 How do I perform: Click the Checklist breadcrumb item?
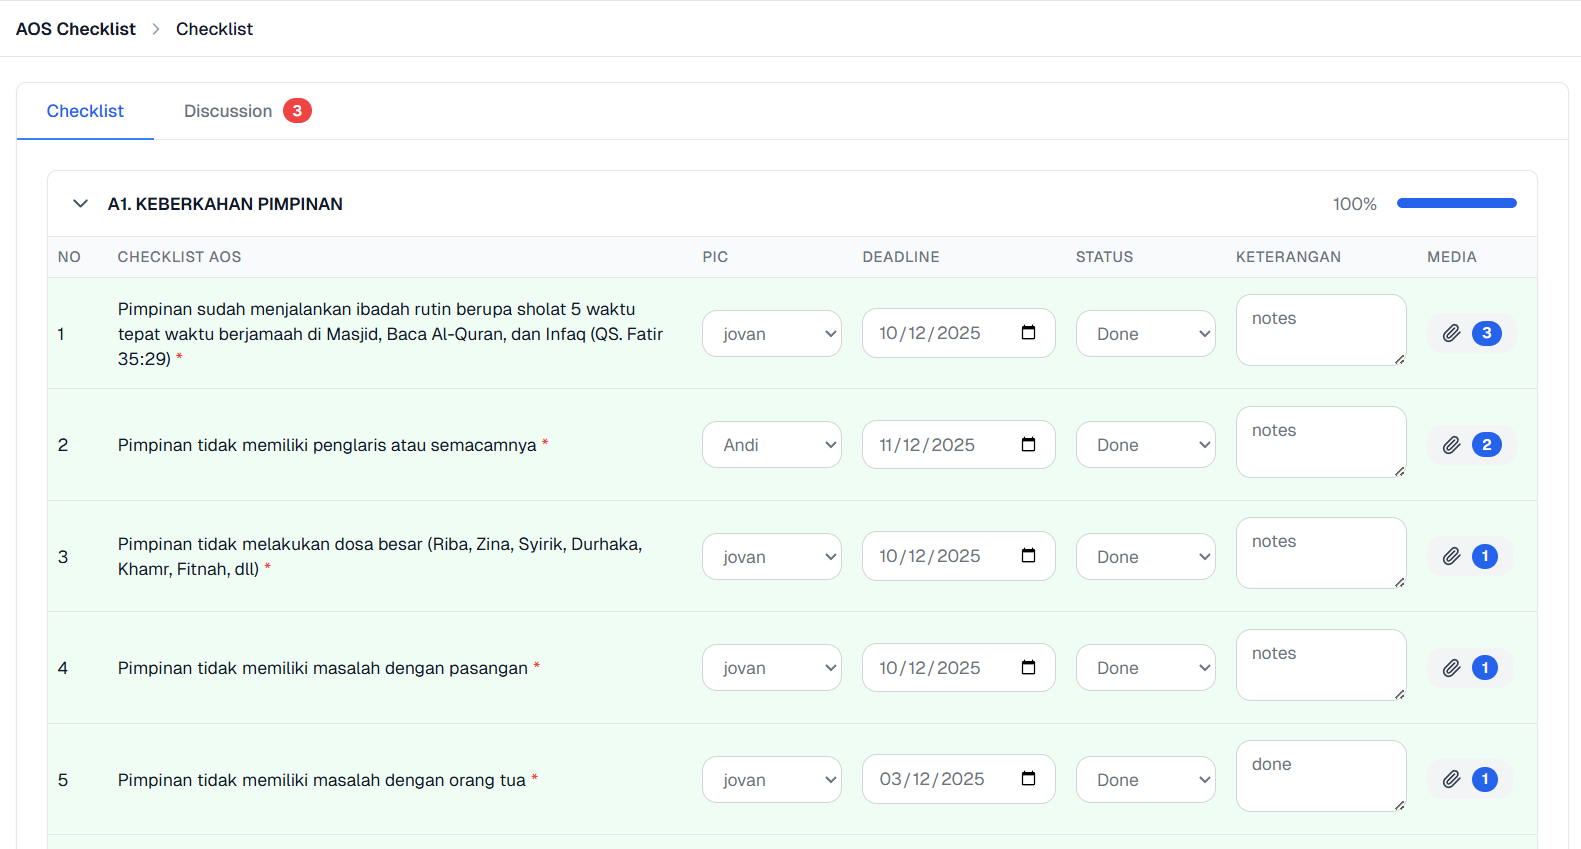214,29
